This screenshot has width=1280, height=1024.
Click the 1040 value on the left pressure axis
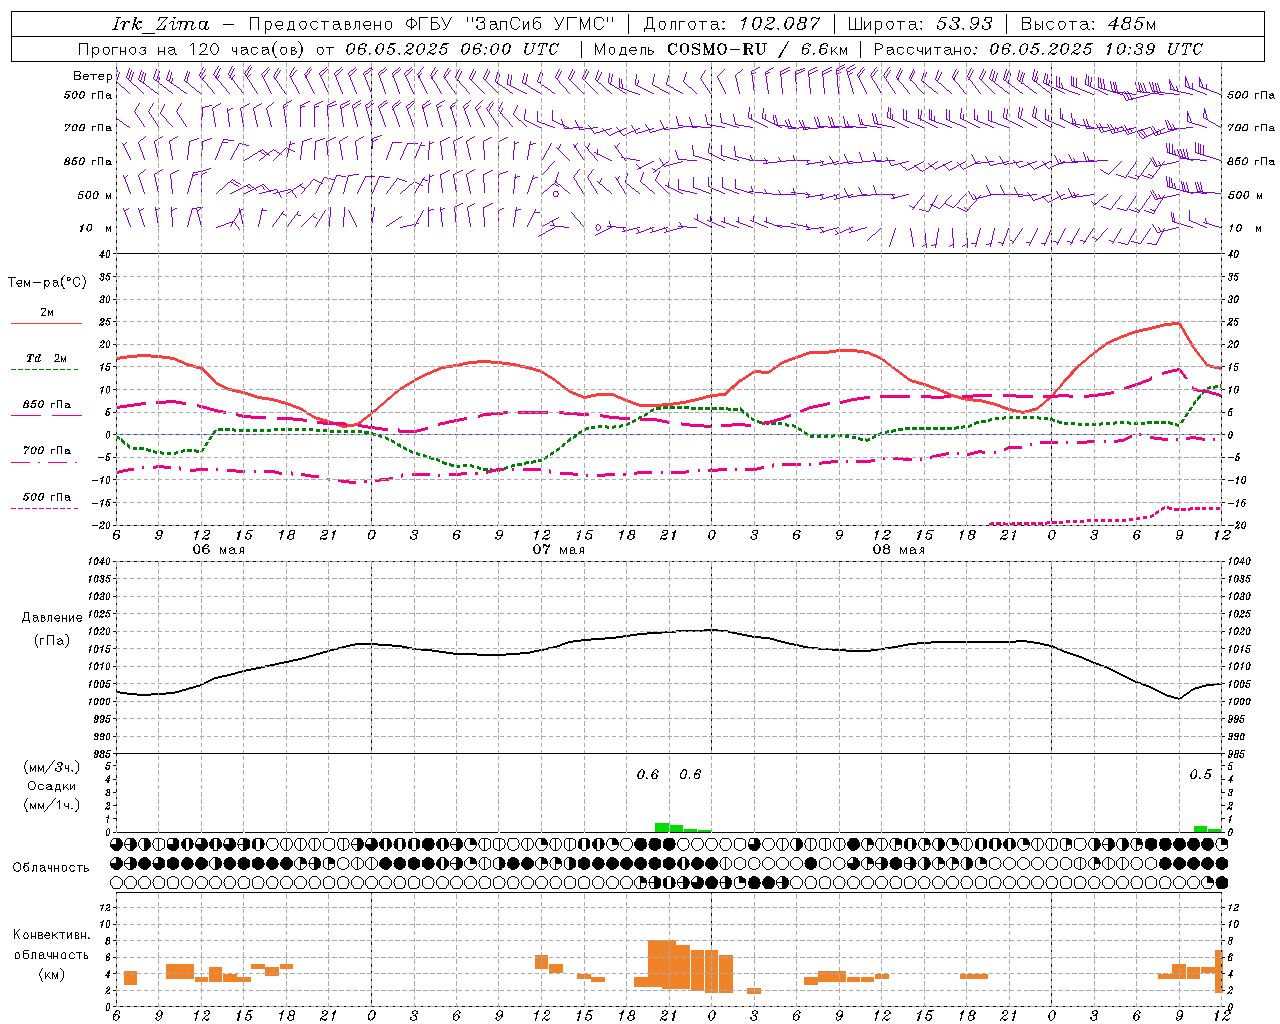[98, 561]
